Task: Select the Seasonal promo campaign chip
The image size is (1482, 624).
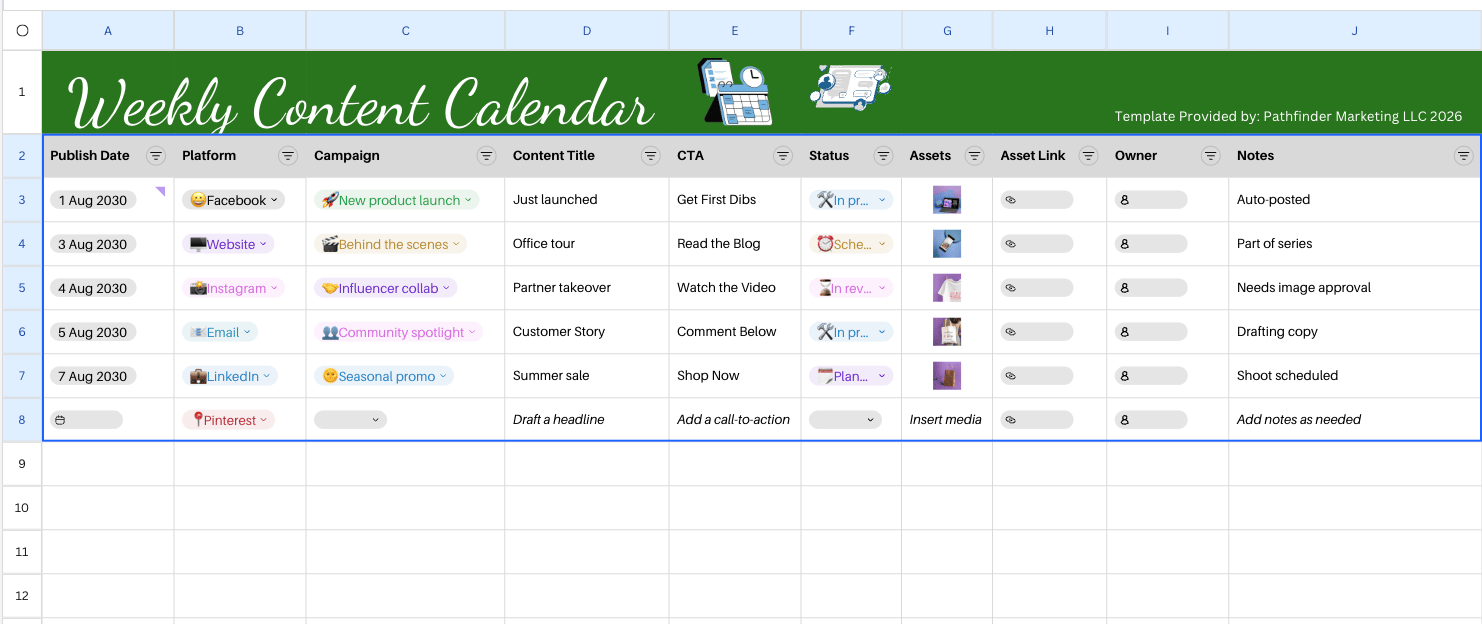Action: click(x=384, y=376)
